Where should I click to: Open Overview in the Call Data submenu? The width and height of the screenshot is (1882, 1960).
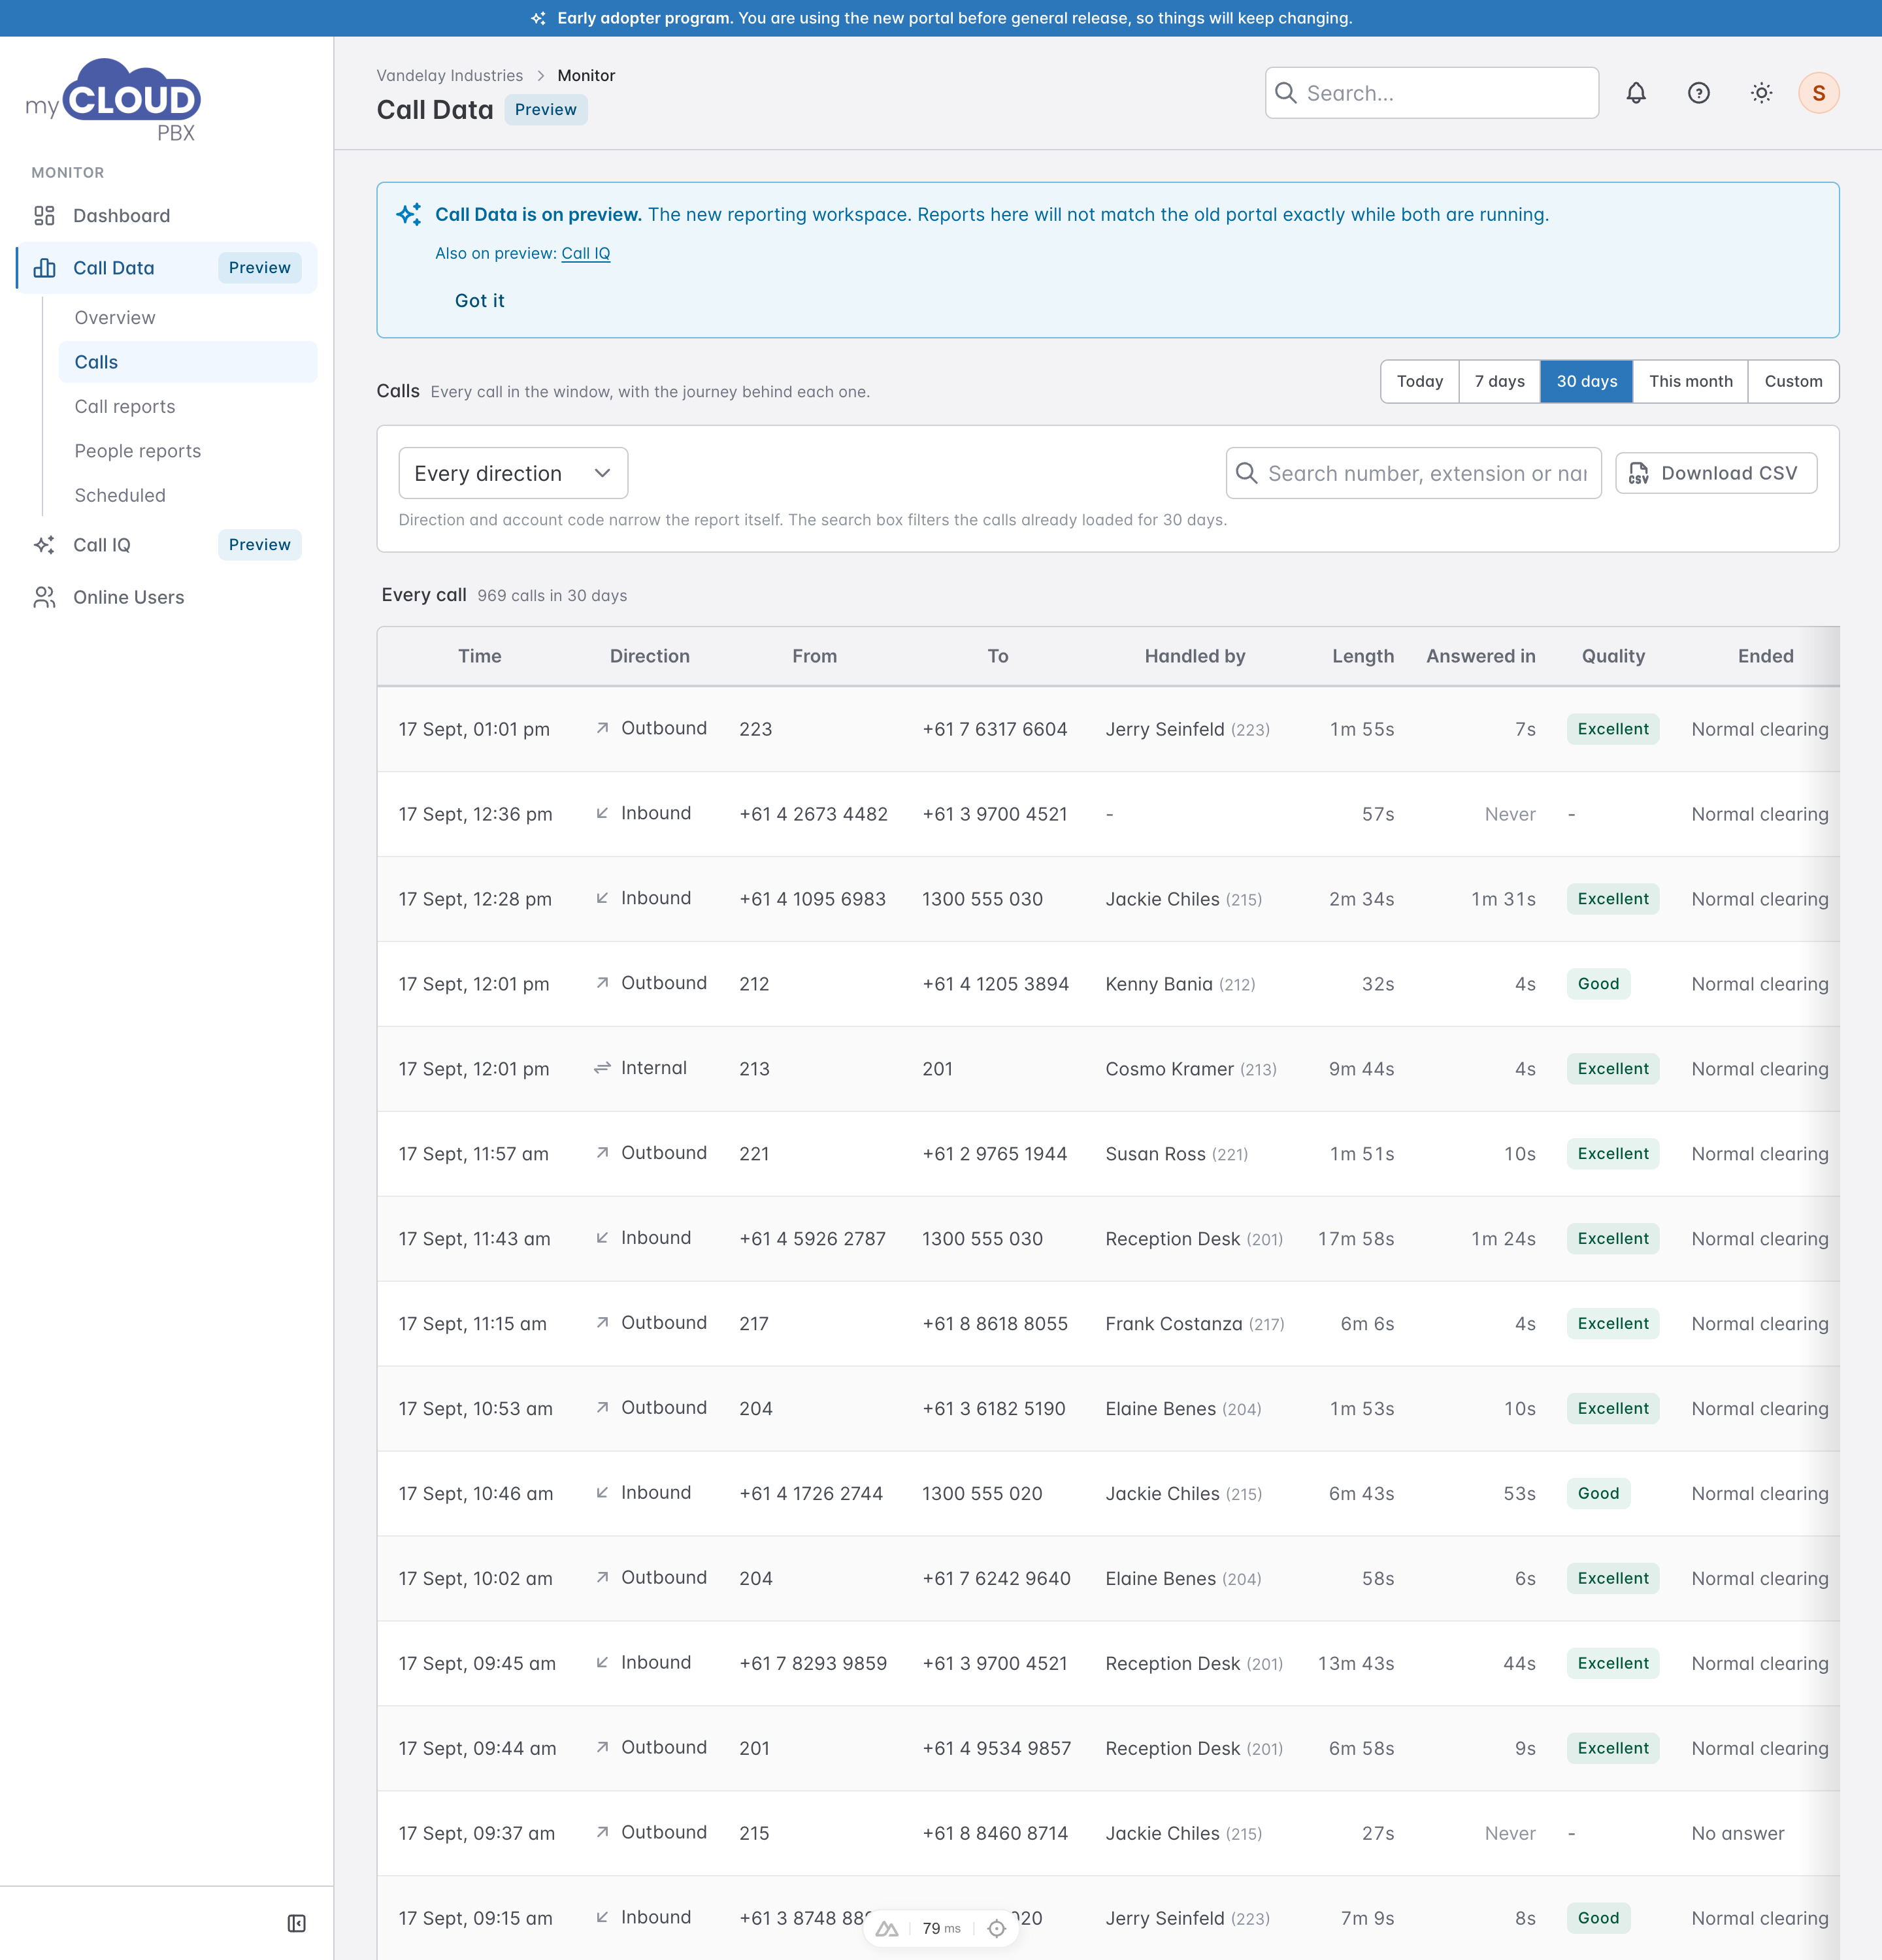(188, 318)
